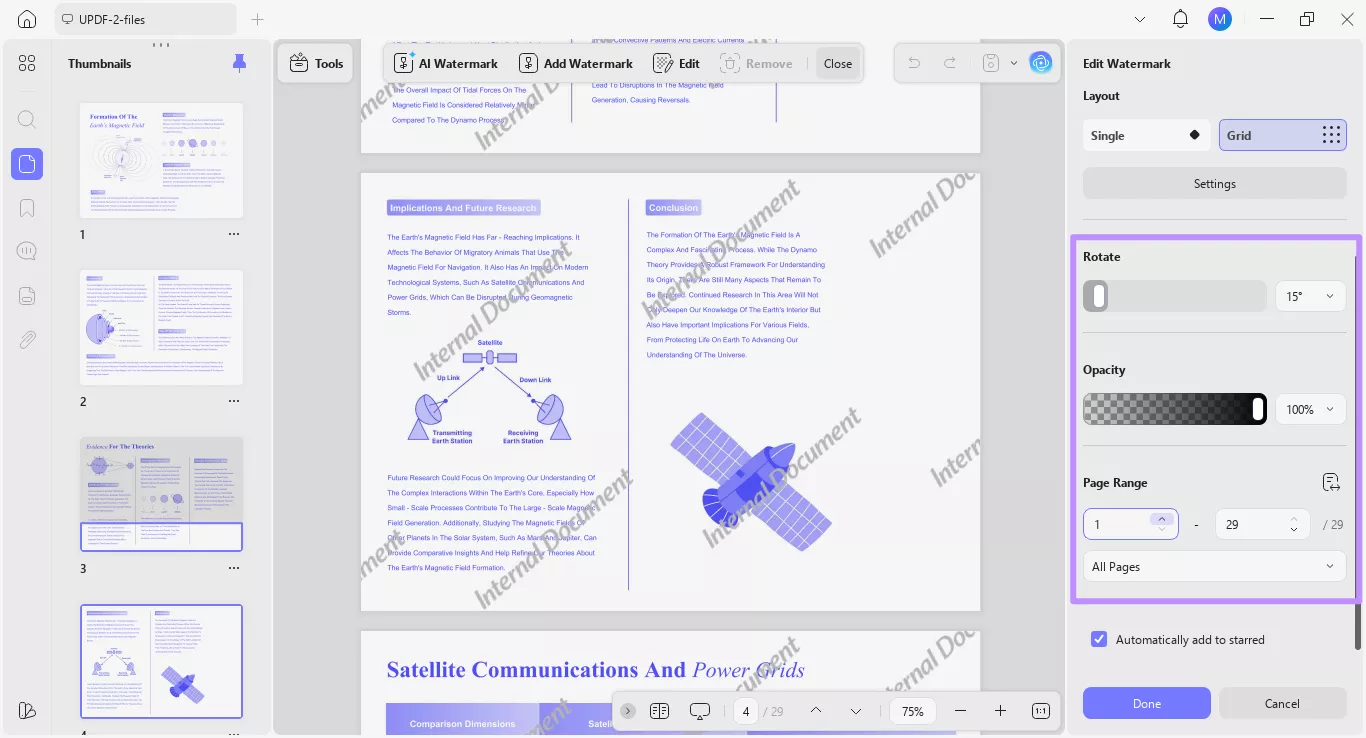Image resolution: width=1366 pixels, height=738 pixels.
Task: Expand the opacity percentage dropdown
Action: [1310, 409]
